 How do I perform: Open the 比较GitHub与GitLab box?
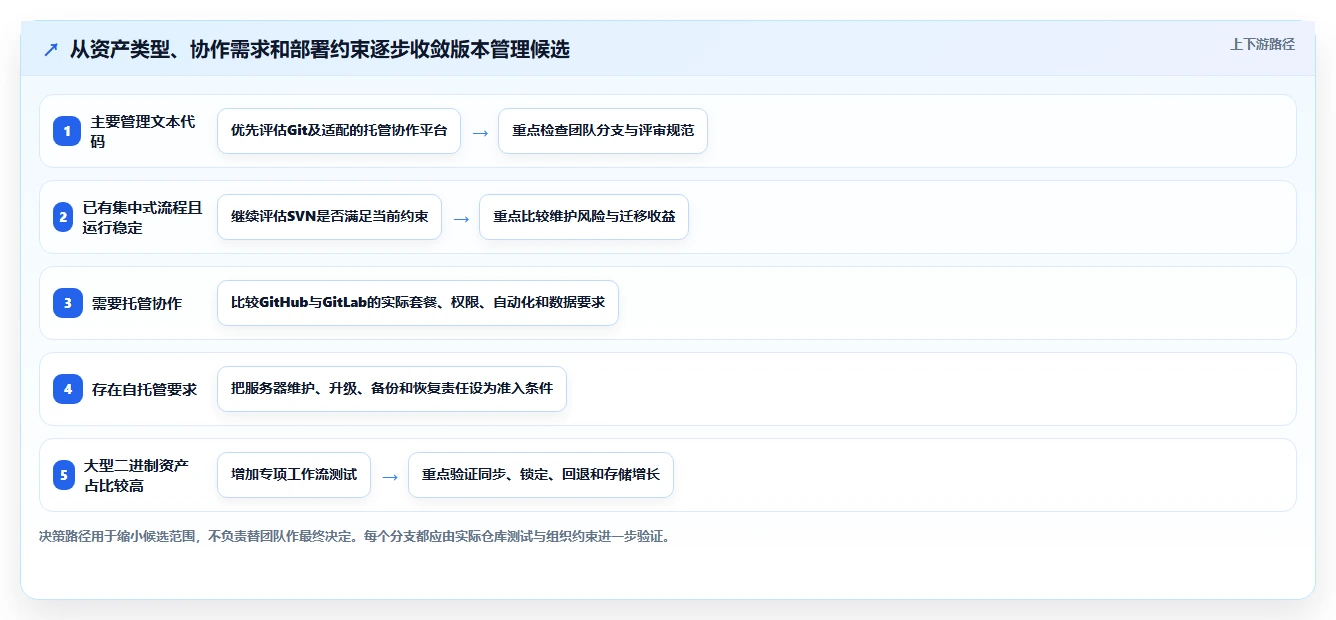[x=418, y=303]
